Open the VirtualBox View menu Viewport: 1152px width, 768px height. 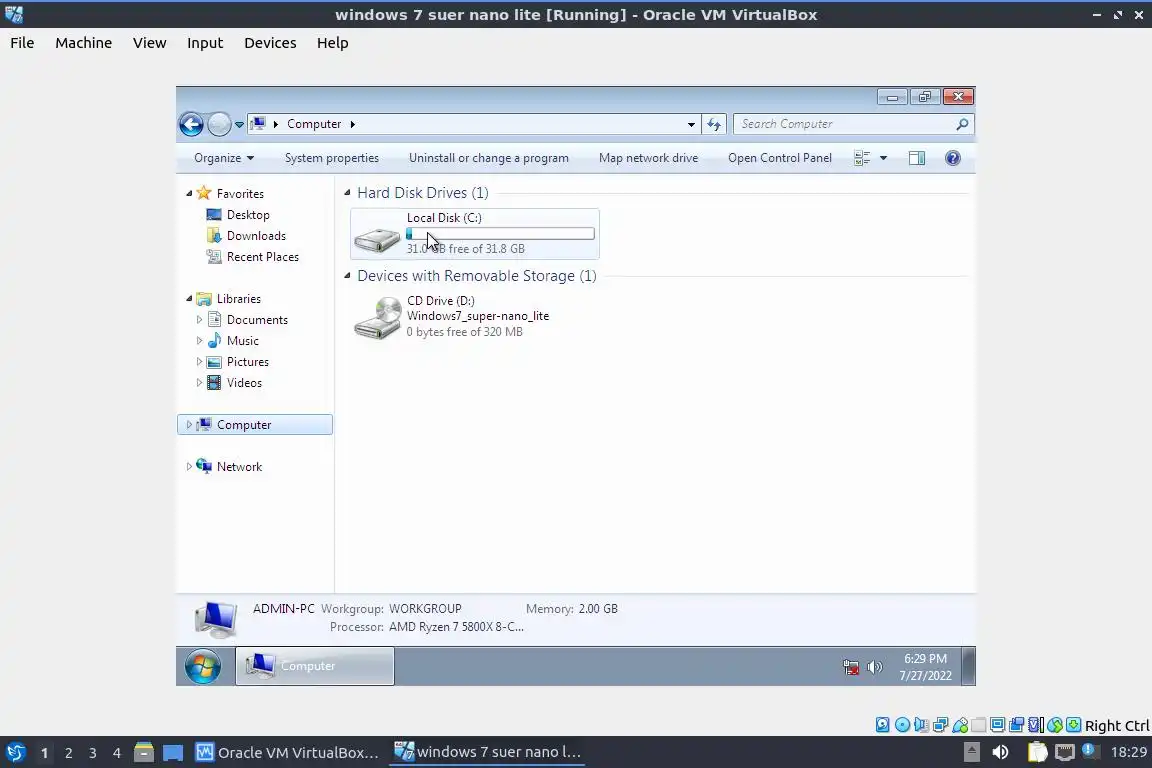150,43
